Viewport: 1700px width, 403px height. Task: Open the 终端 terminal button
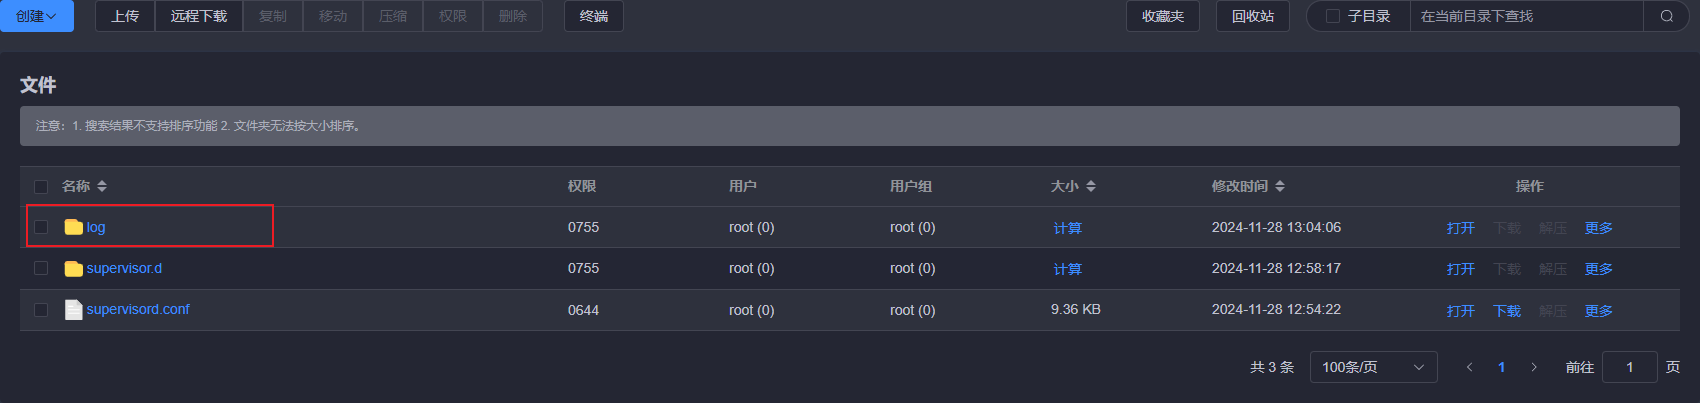(x=594, y=16)
